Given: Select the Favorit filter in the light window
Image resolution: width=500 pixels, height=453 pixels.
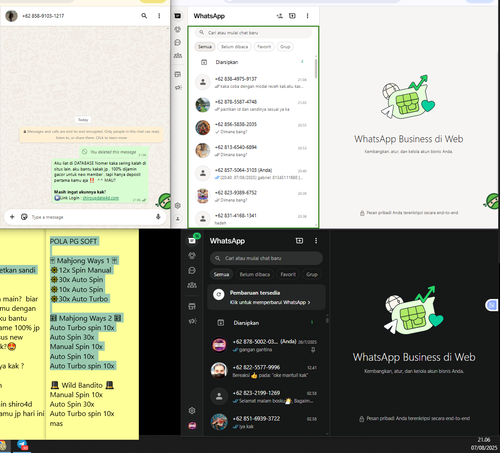Looking at the screenshot, I should coord(264,47).
